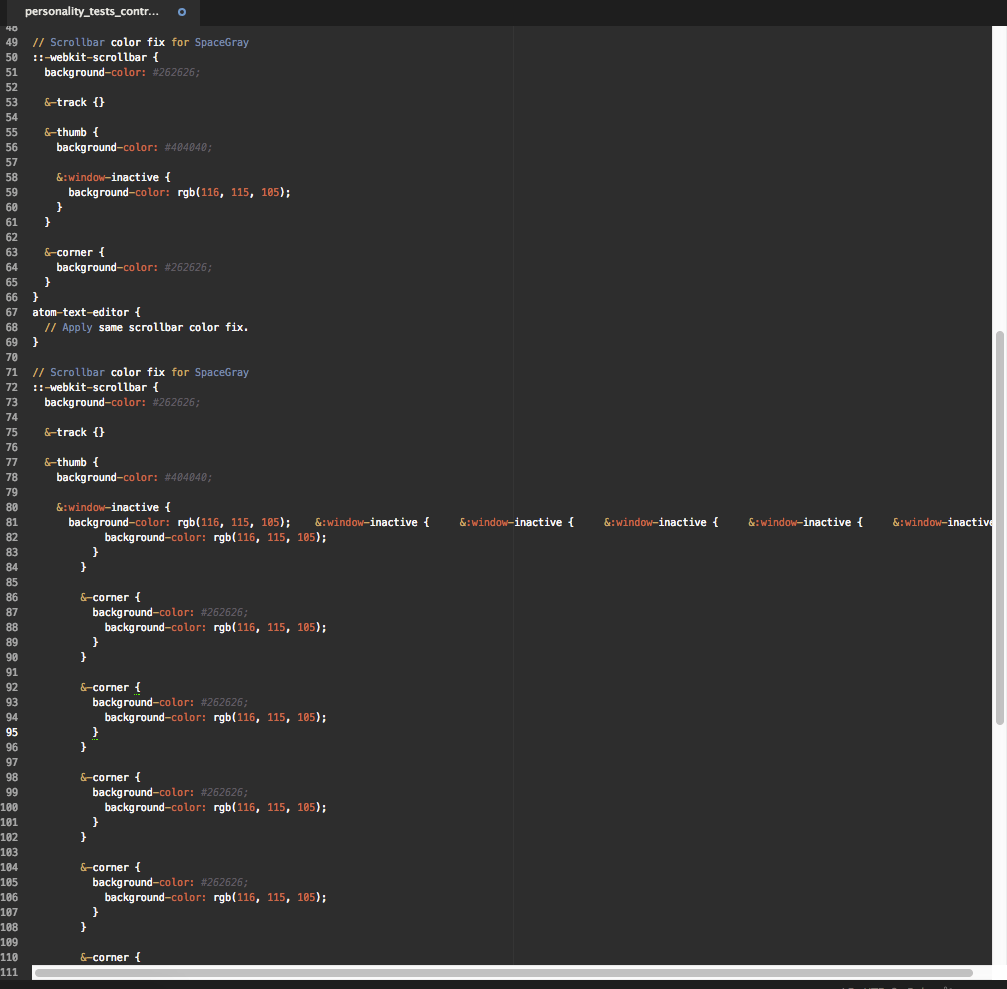This screenshot has width=1007, height=989.
Task: Click '&-corner {' on line 104
Action: [x=110, y=867]
